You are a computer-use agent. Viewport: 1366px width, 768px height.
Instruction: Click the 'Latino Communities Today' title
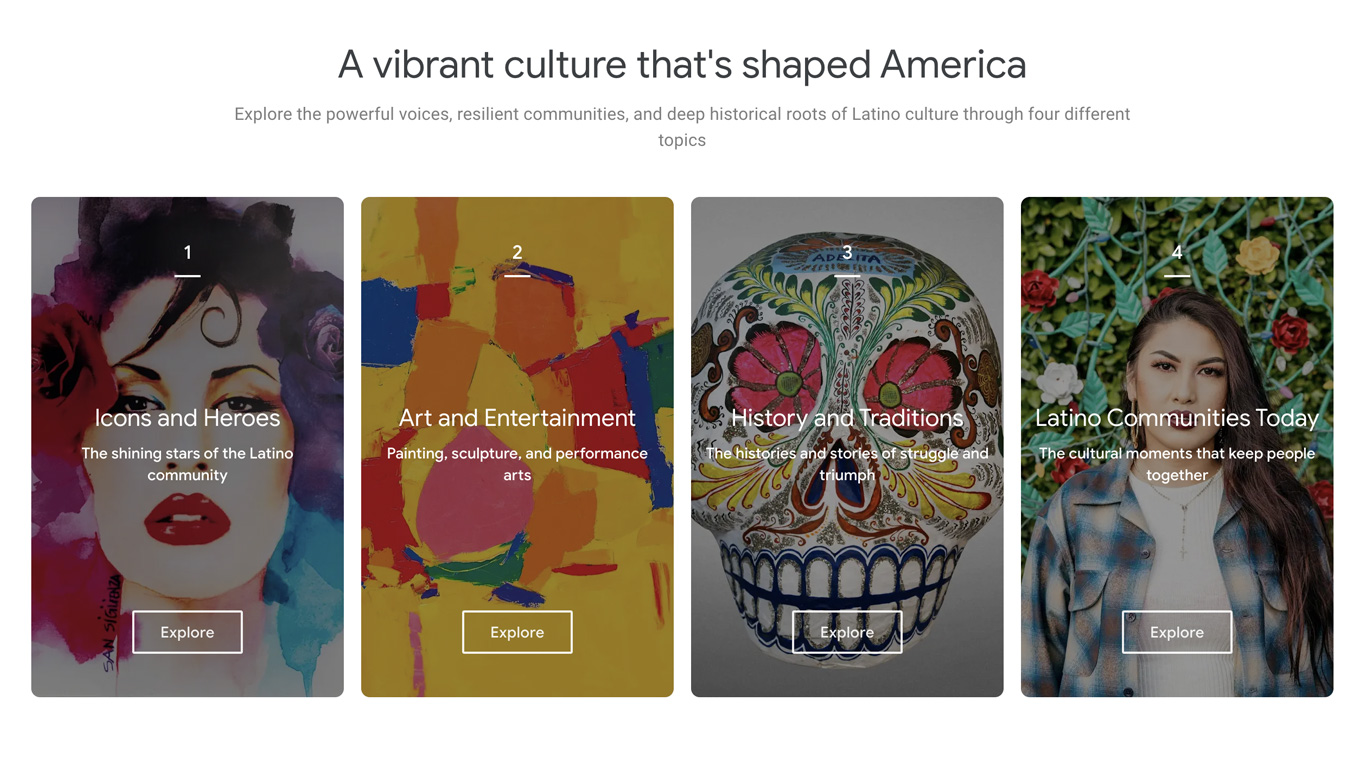[1176, 418]
